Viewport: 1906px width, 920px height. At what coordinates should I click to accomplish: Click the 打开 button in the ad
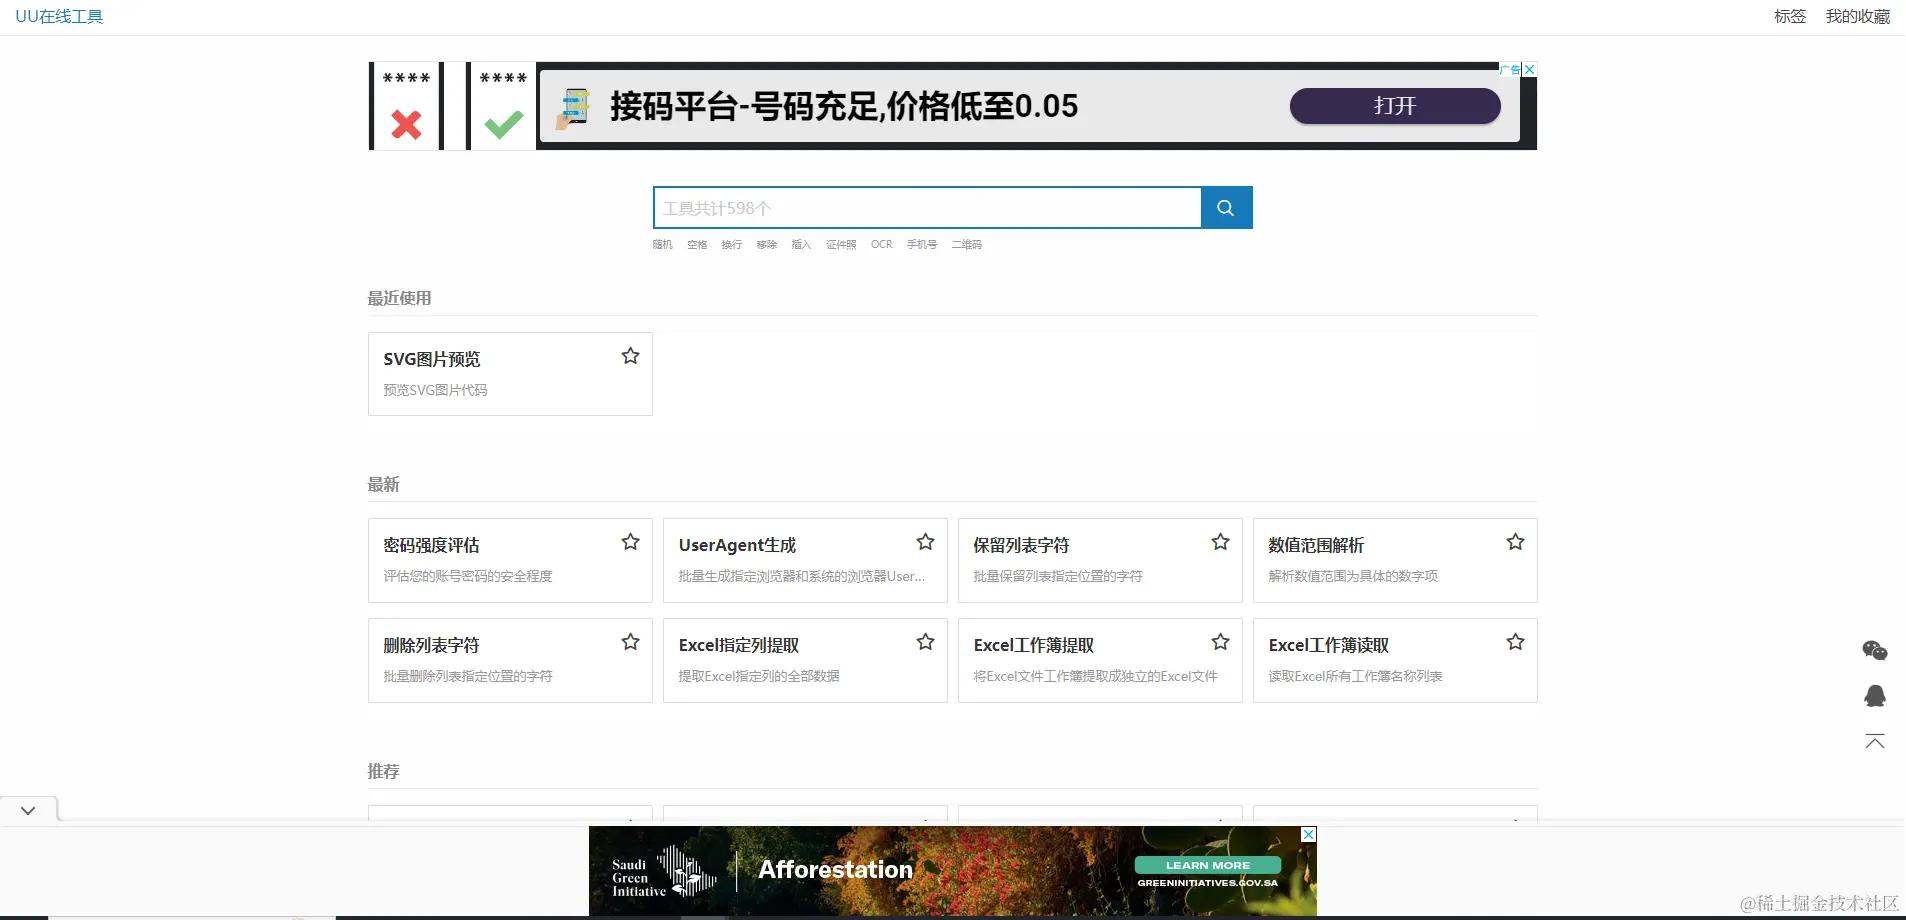click(x=1395, y=106)
